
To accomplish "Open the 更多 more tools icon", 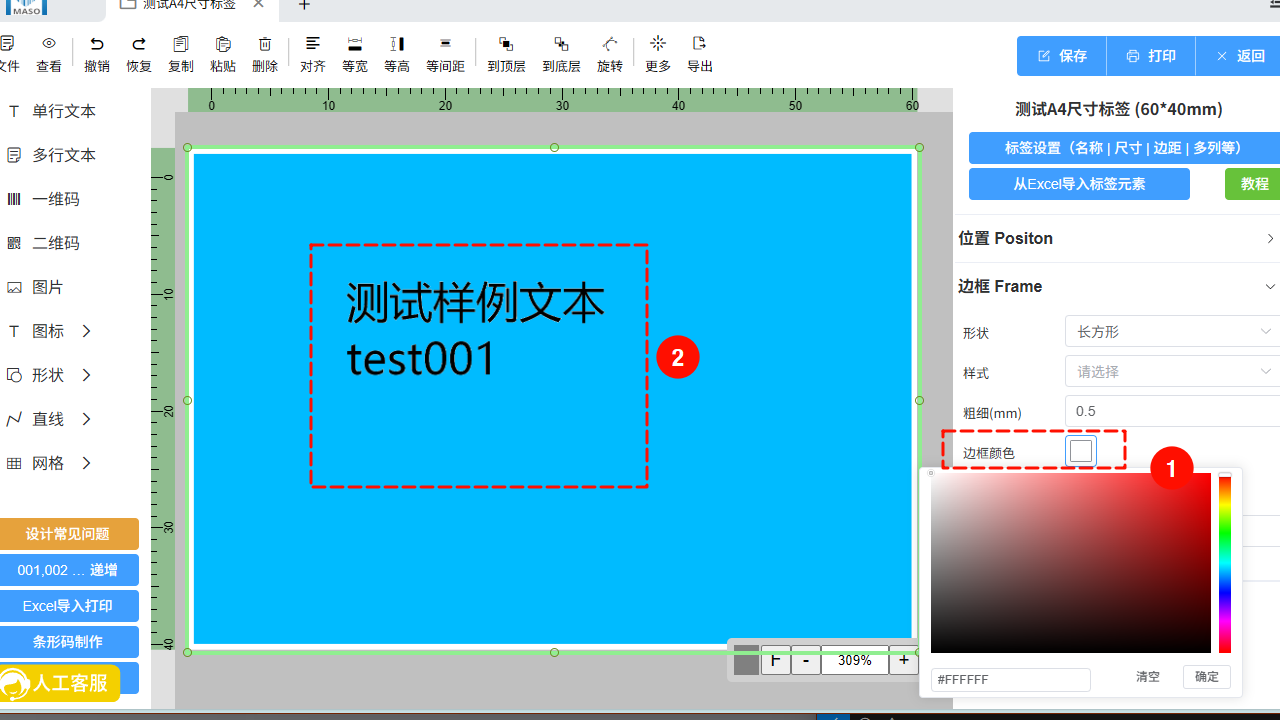I will click(x=658, y=44).
